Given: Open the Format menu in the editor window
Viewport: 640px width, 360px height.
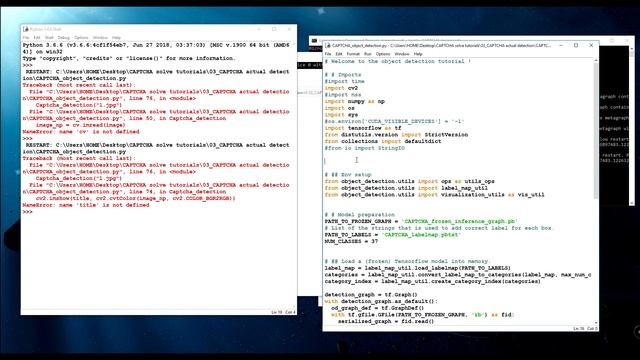Looking at the screenshot, I should pos(353,54).
